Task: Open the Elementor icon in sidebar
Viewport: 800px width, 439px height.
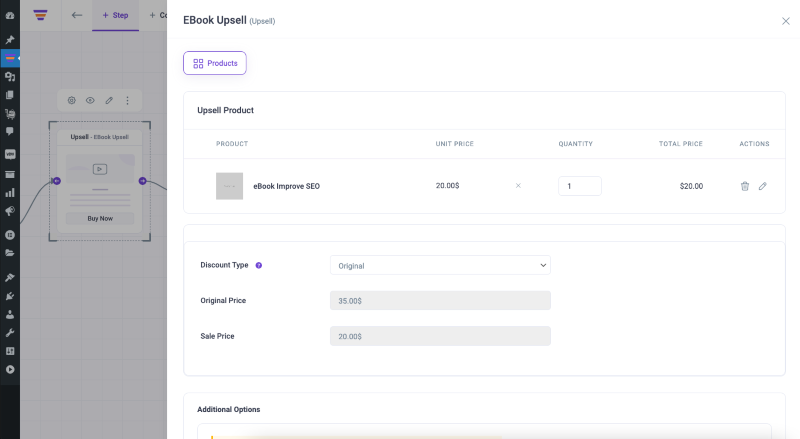Action: click(10, 235)
